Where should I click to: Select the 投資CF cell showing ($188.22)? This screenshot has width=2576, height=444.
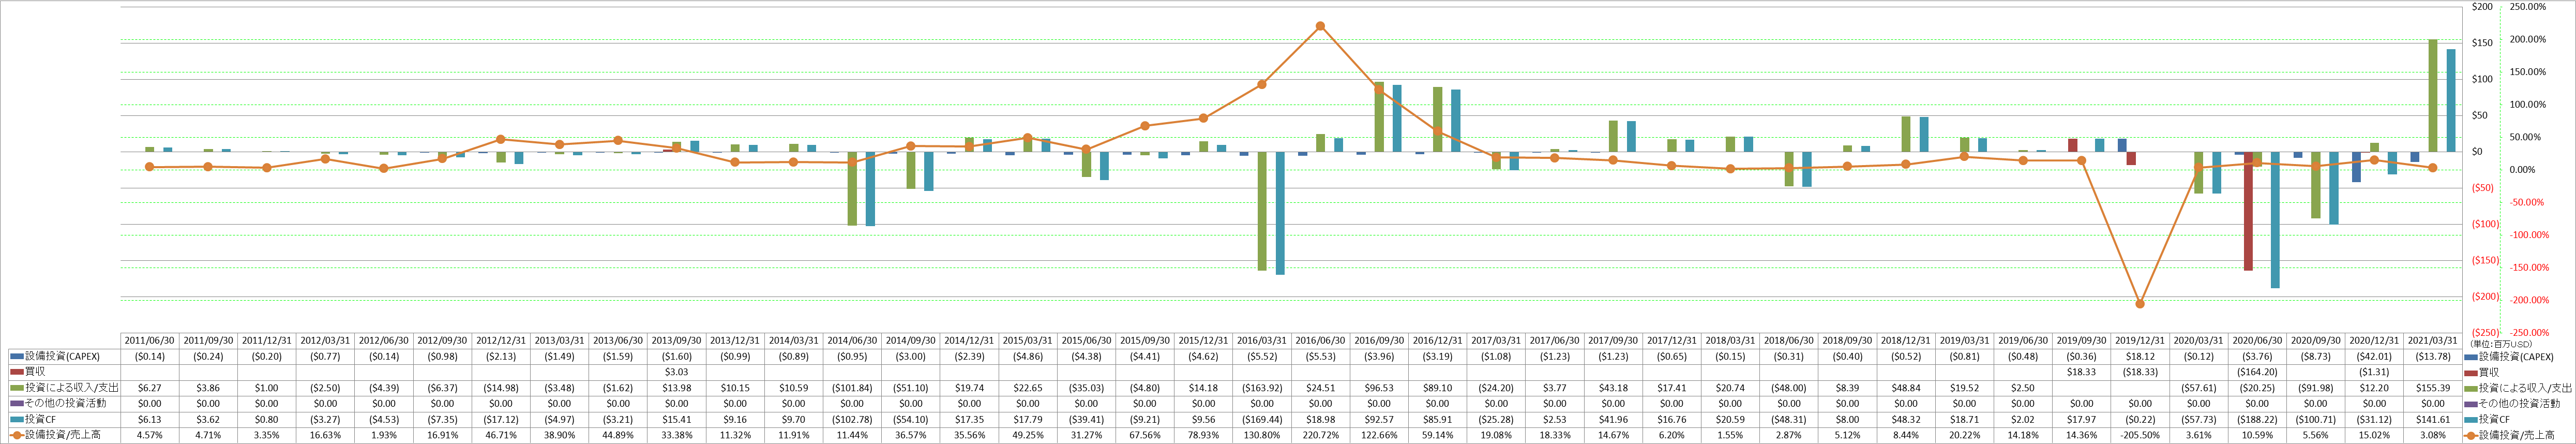coord(2257,420)
